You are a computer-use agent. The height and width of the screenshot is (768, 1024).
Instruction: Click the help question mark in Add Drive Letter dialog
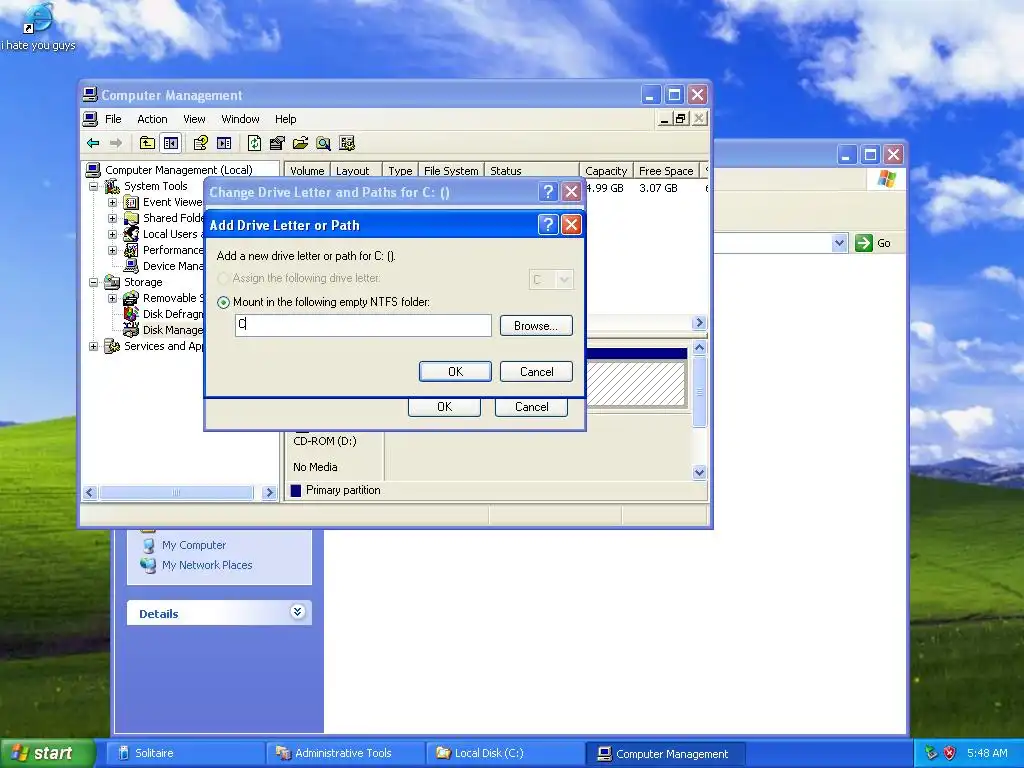tap(548, 225)
